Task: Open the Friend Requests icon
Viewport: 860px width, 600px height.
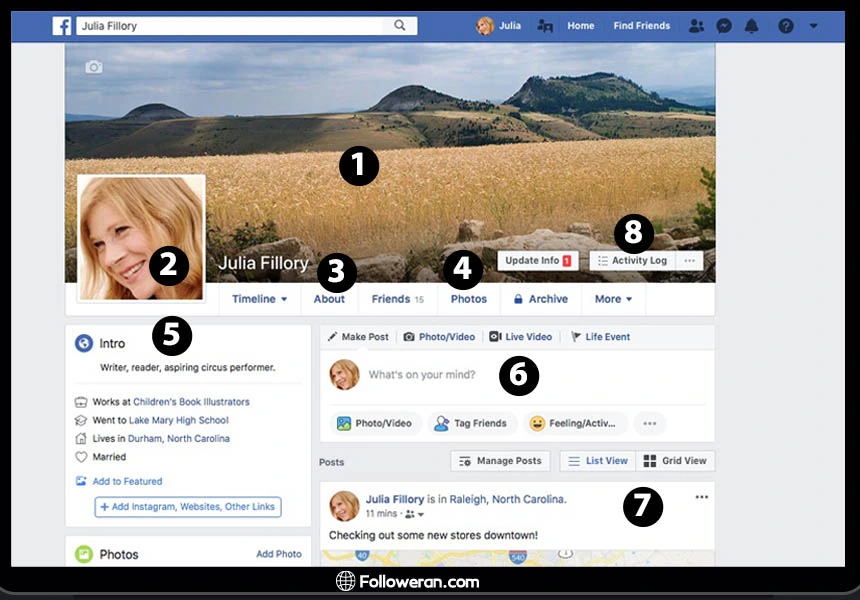Action: pos(697,26)
